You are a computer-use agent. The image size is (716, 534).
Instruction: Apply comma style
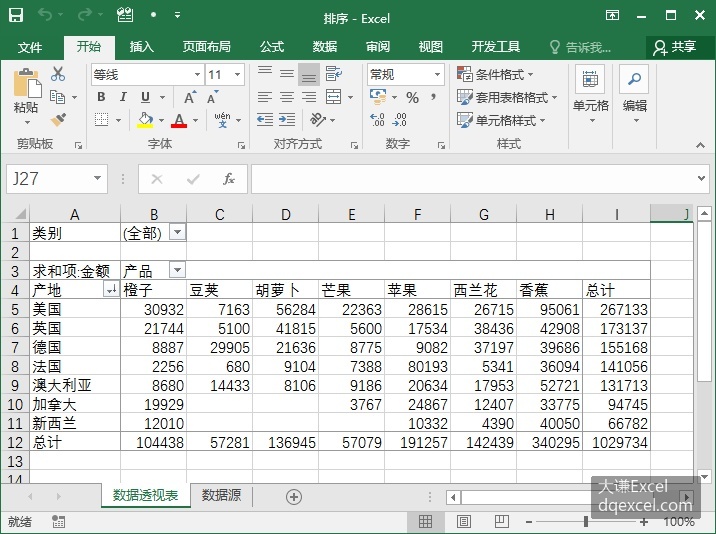click(433, 97)
